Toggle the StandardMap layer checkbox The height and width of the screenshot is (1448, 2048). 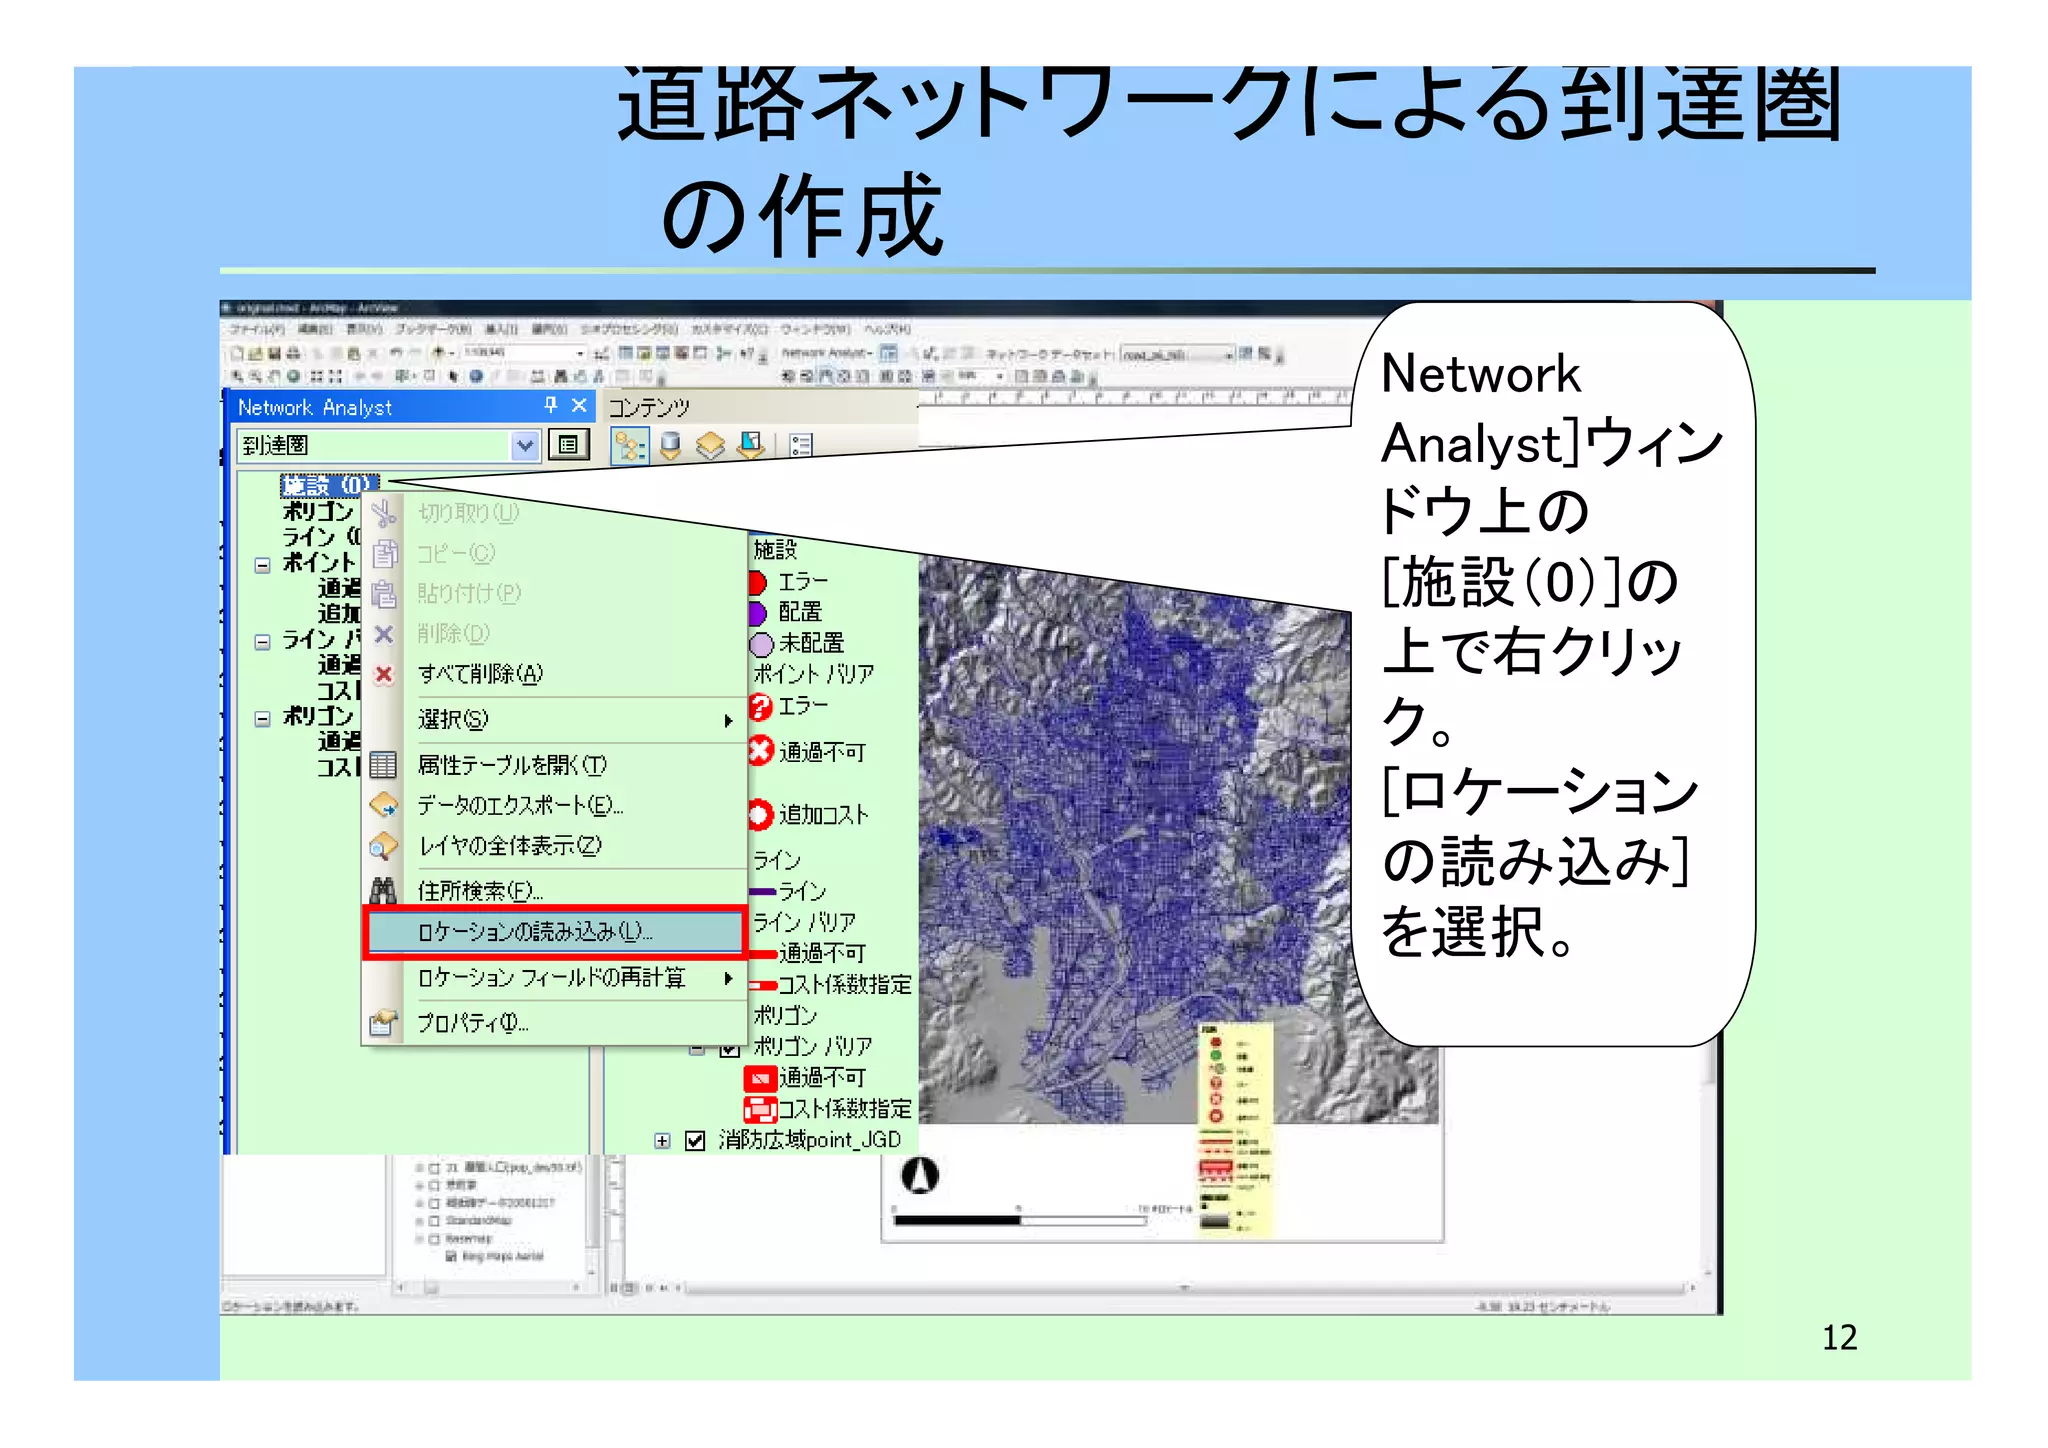tap(434, 1221)
